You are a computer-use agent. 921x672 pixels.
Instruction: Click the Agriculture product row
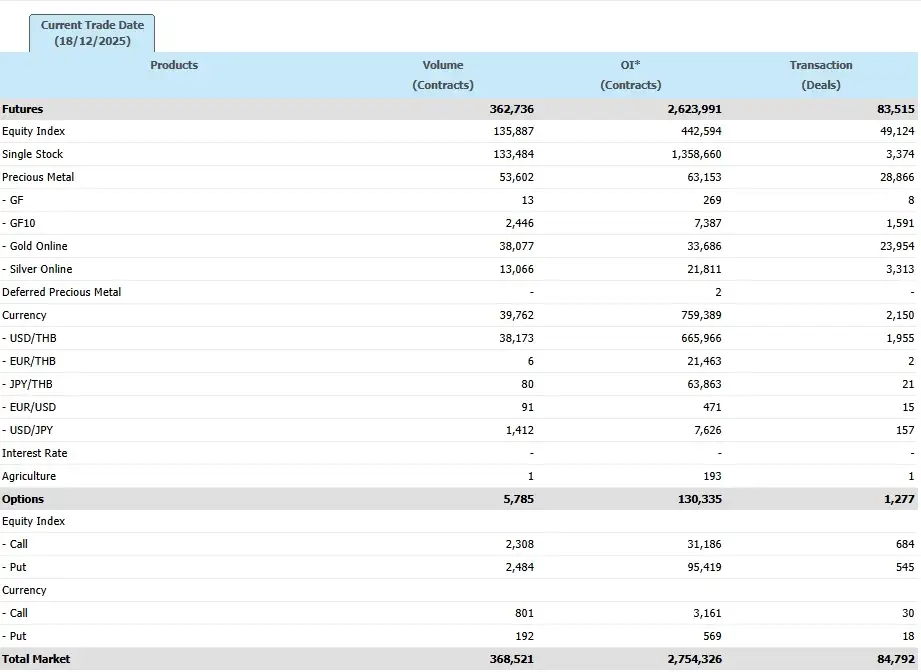click(29, 477)
